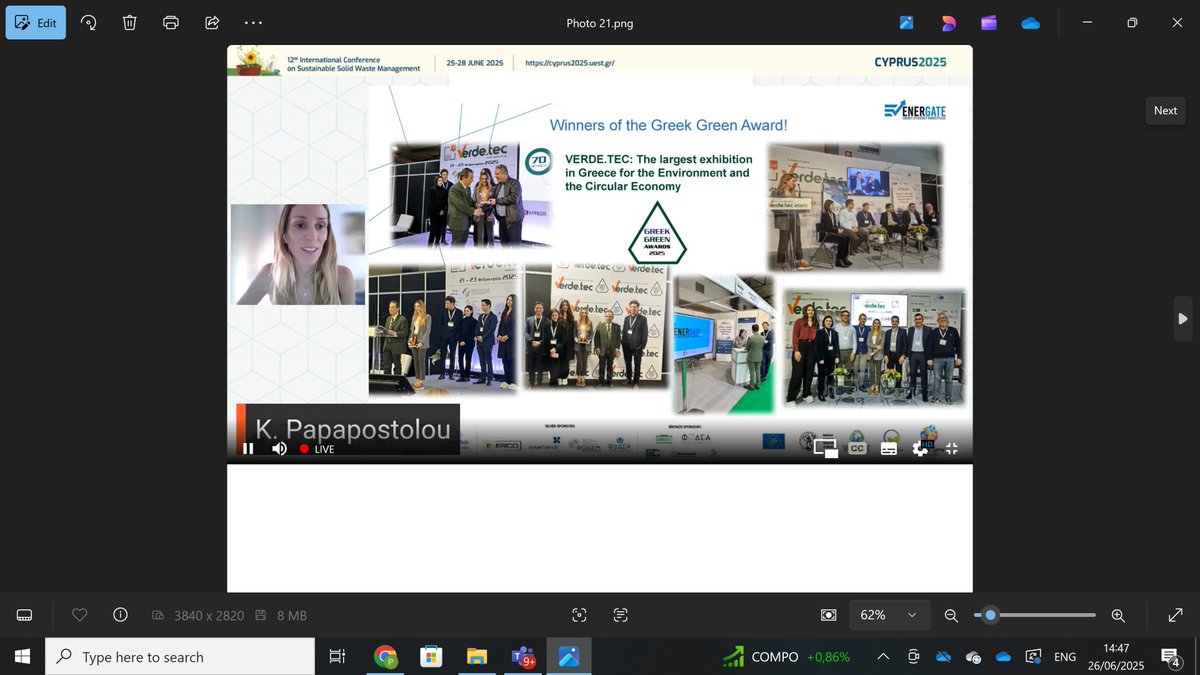Switch the ENG input language indicator

click(1065, 657)
